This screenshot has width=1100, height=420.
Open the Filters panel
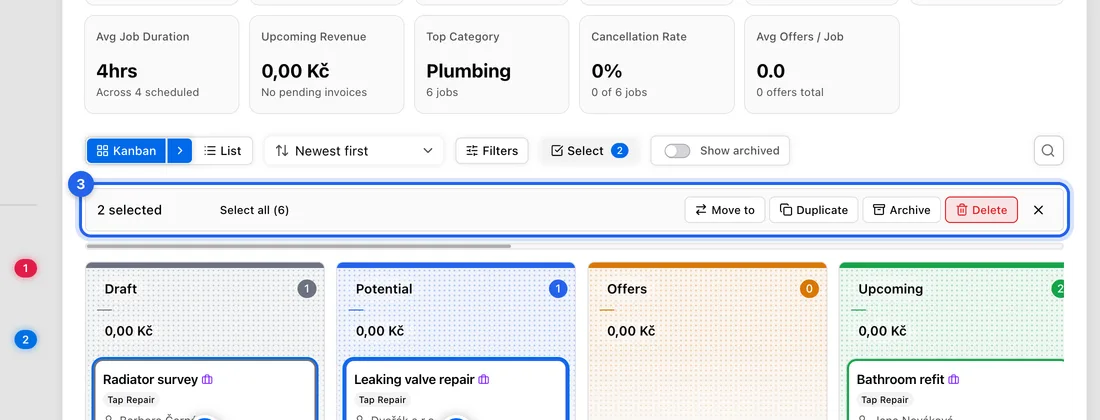(x=492, y=151)
